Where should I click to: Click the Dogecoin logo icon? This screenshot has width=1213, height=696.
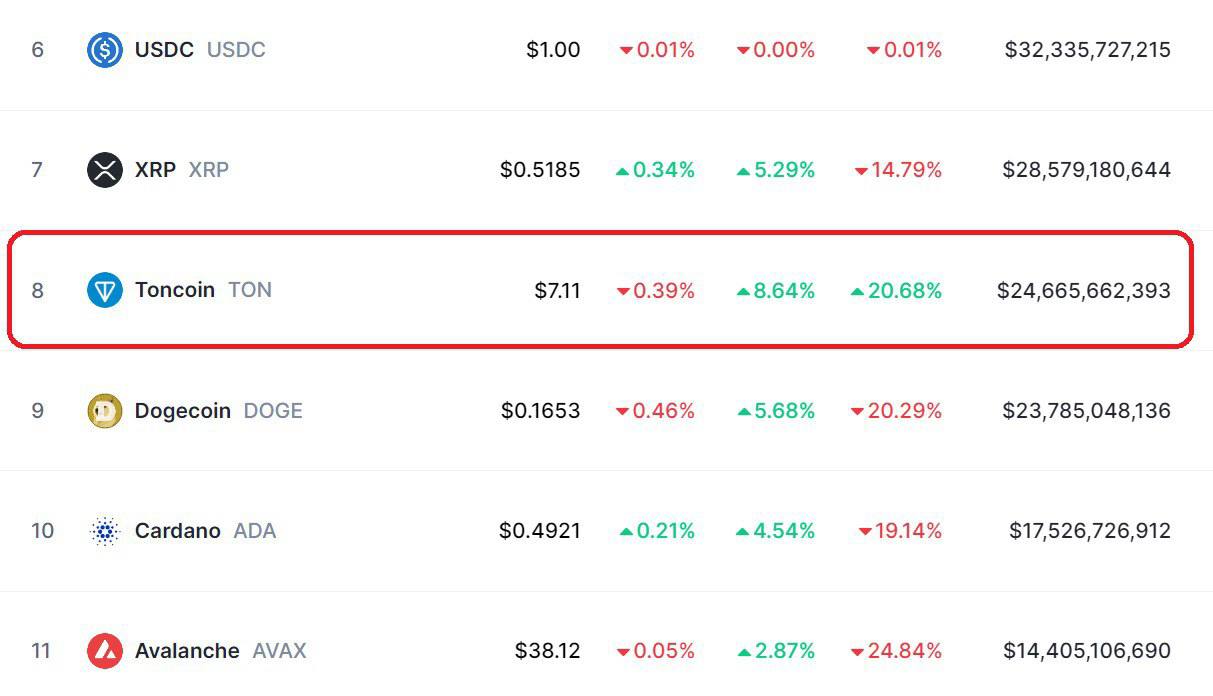tap(105, 410)
